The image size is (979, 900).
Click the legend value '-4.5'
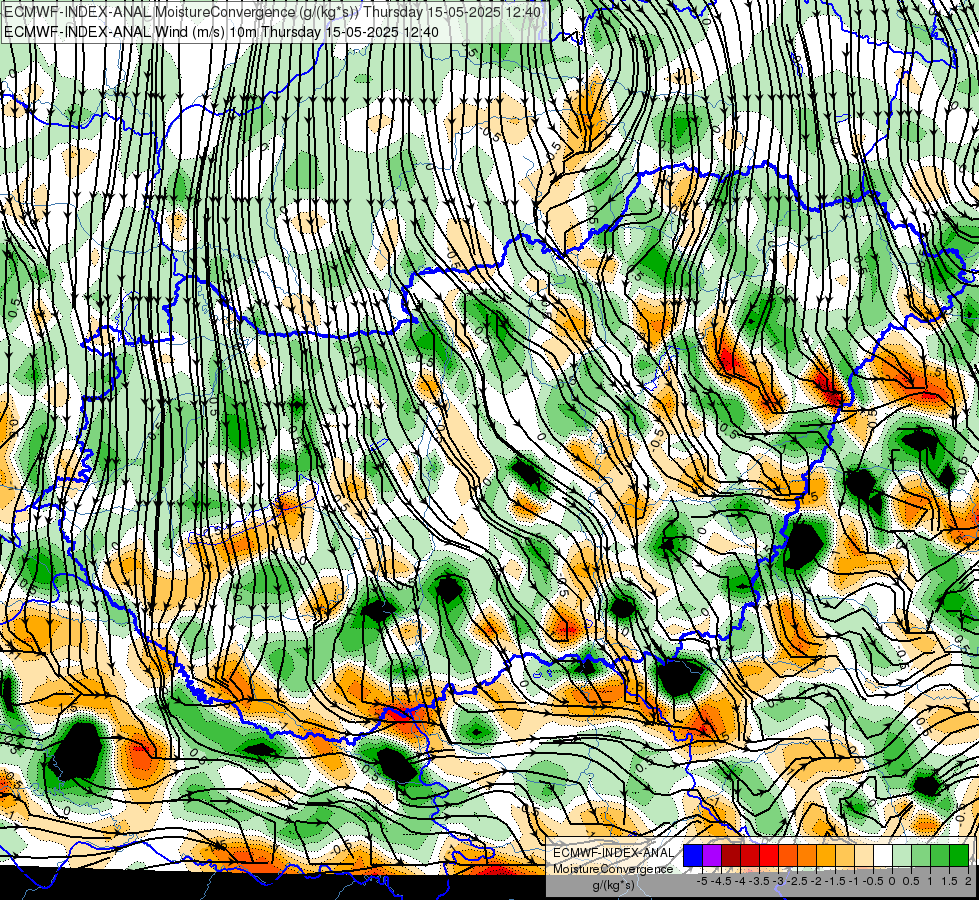tap(722, 881)
